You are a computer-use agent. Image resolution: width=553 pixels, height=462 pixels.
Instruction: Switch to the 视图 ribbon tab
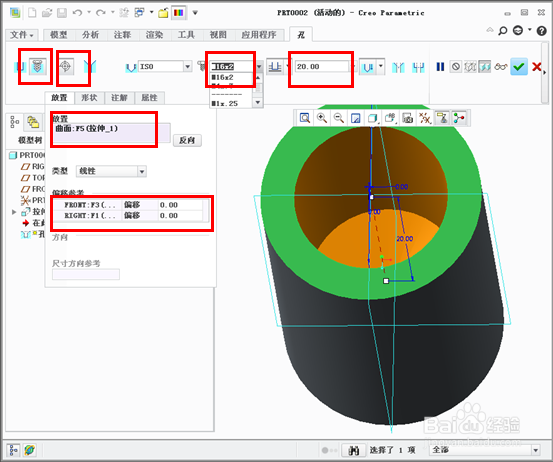[218, 35]
